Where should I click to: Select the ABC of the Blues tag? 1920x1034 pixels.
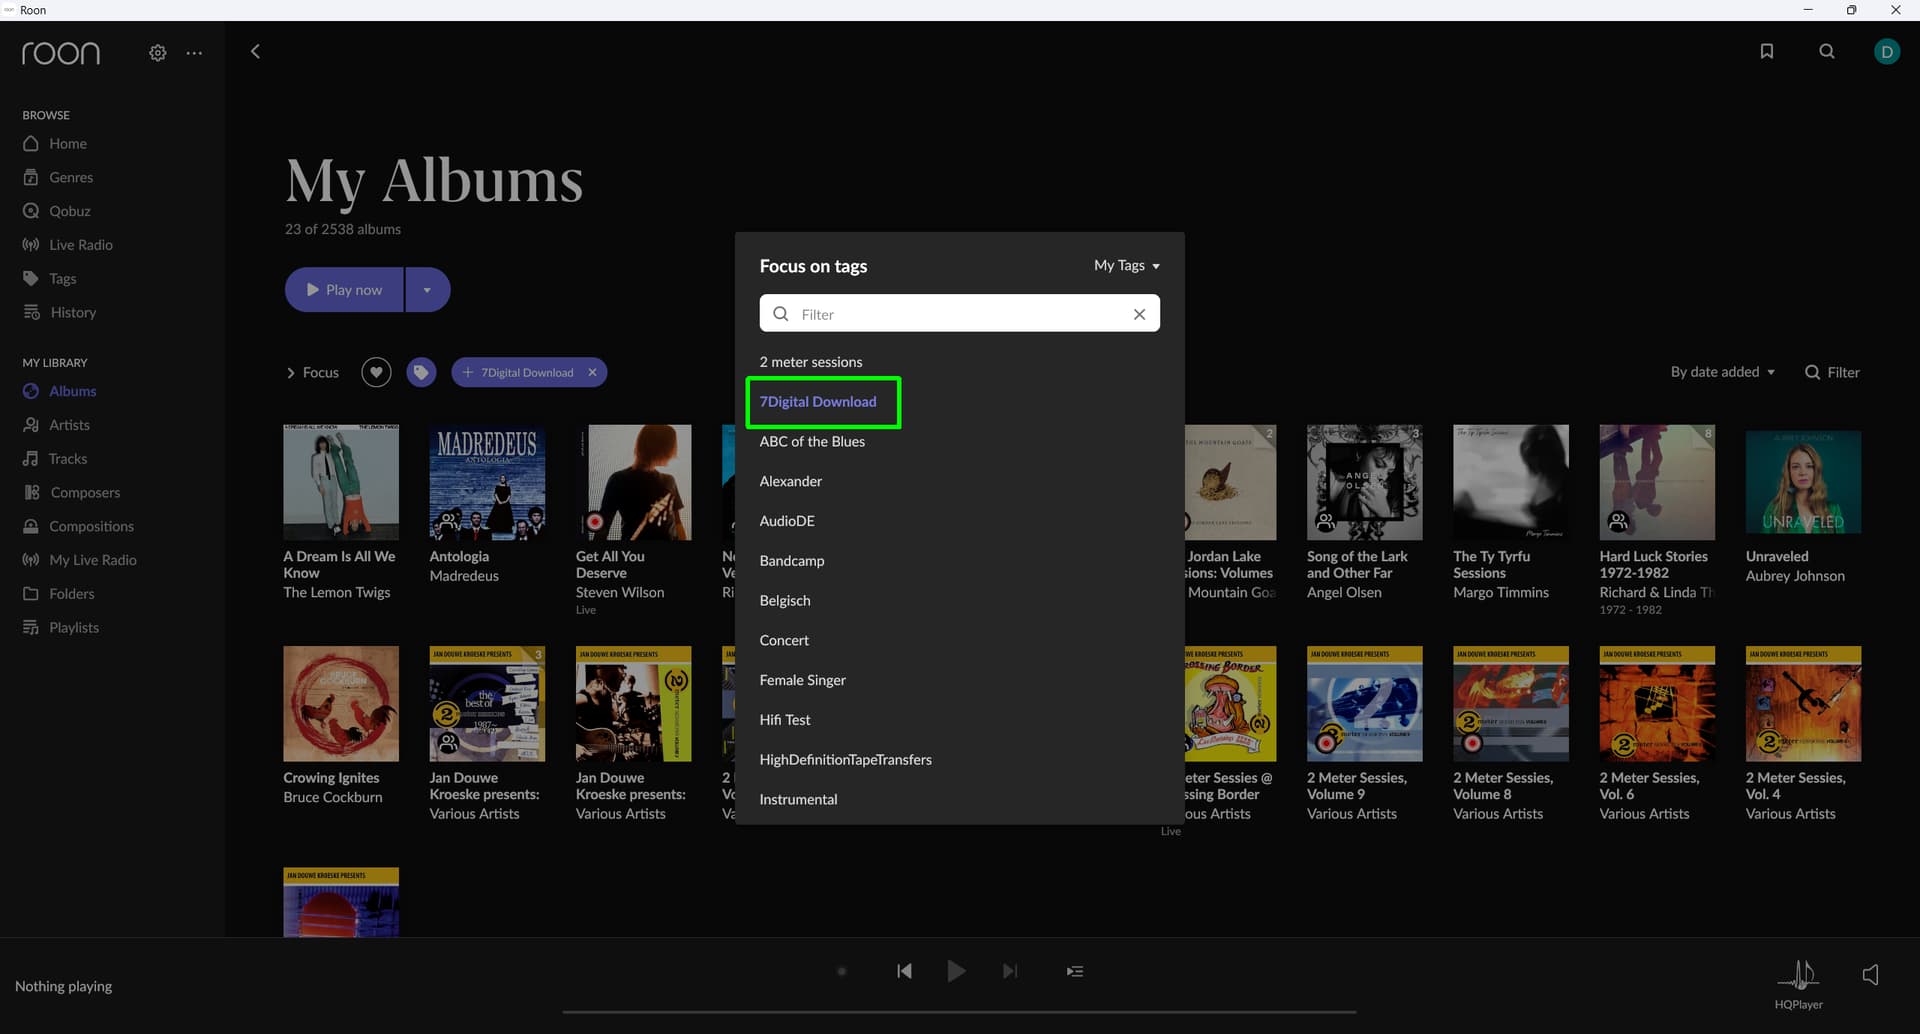pos(812,442)
